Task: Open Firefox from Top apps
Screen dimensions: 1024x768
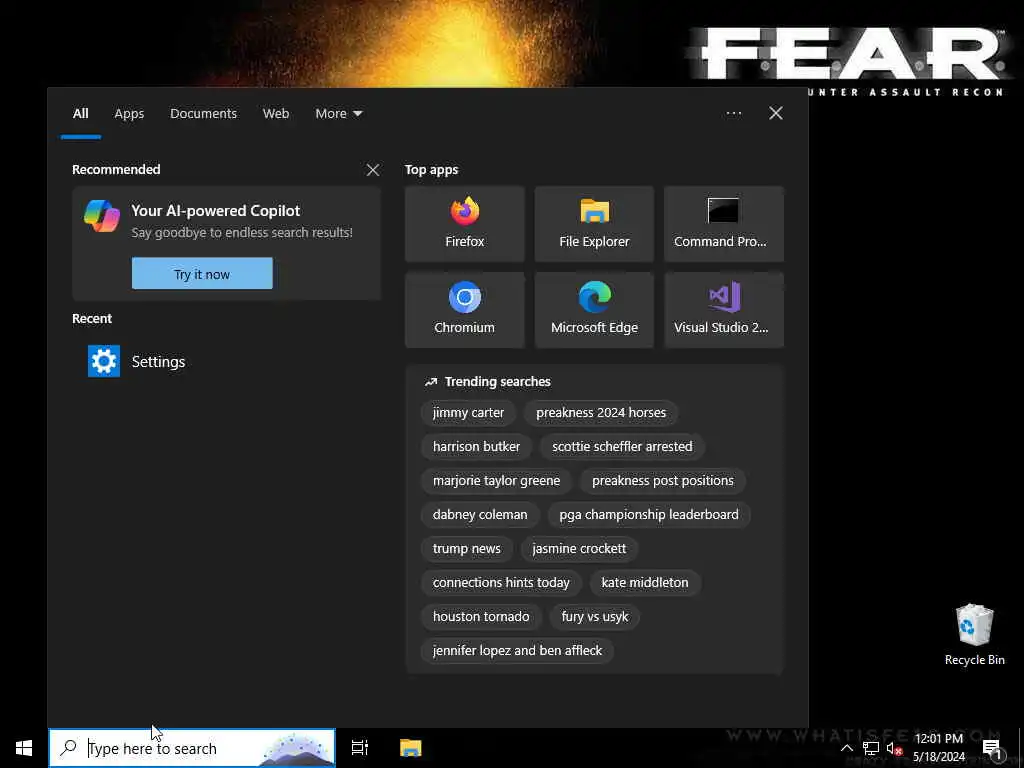Action: (x=464, y=223)
